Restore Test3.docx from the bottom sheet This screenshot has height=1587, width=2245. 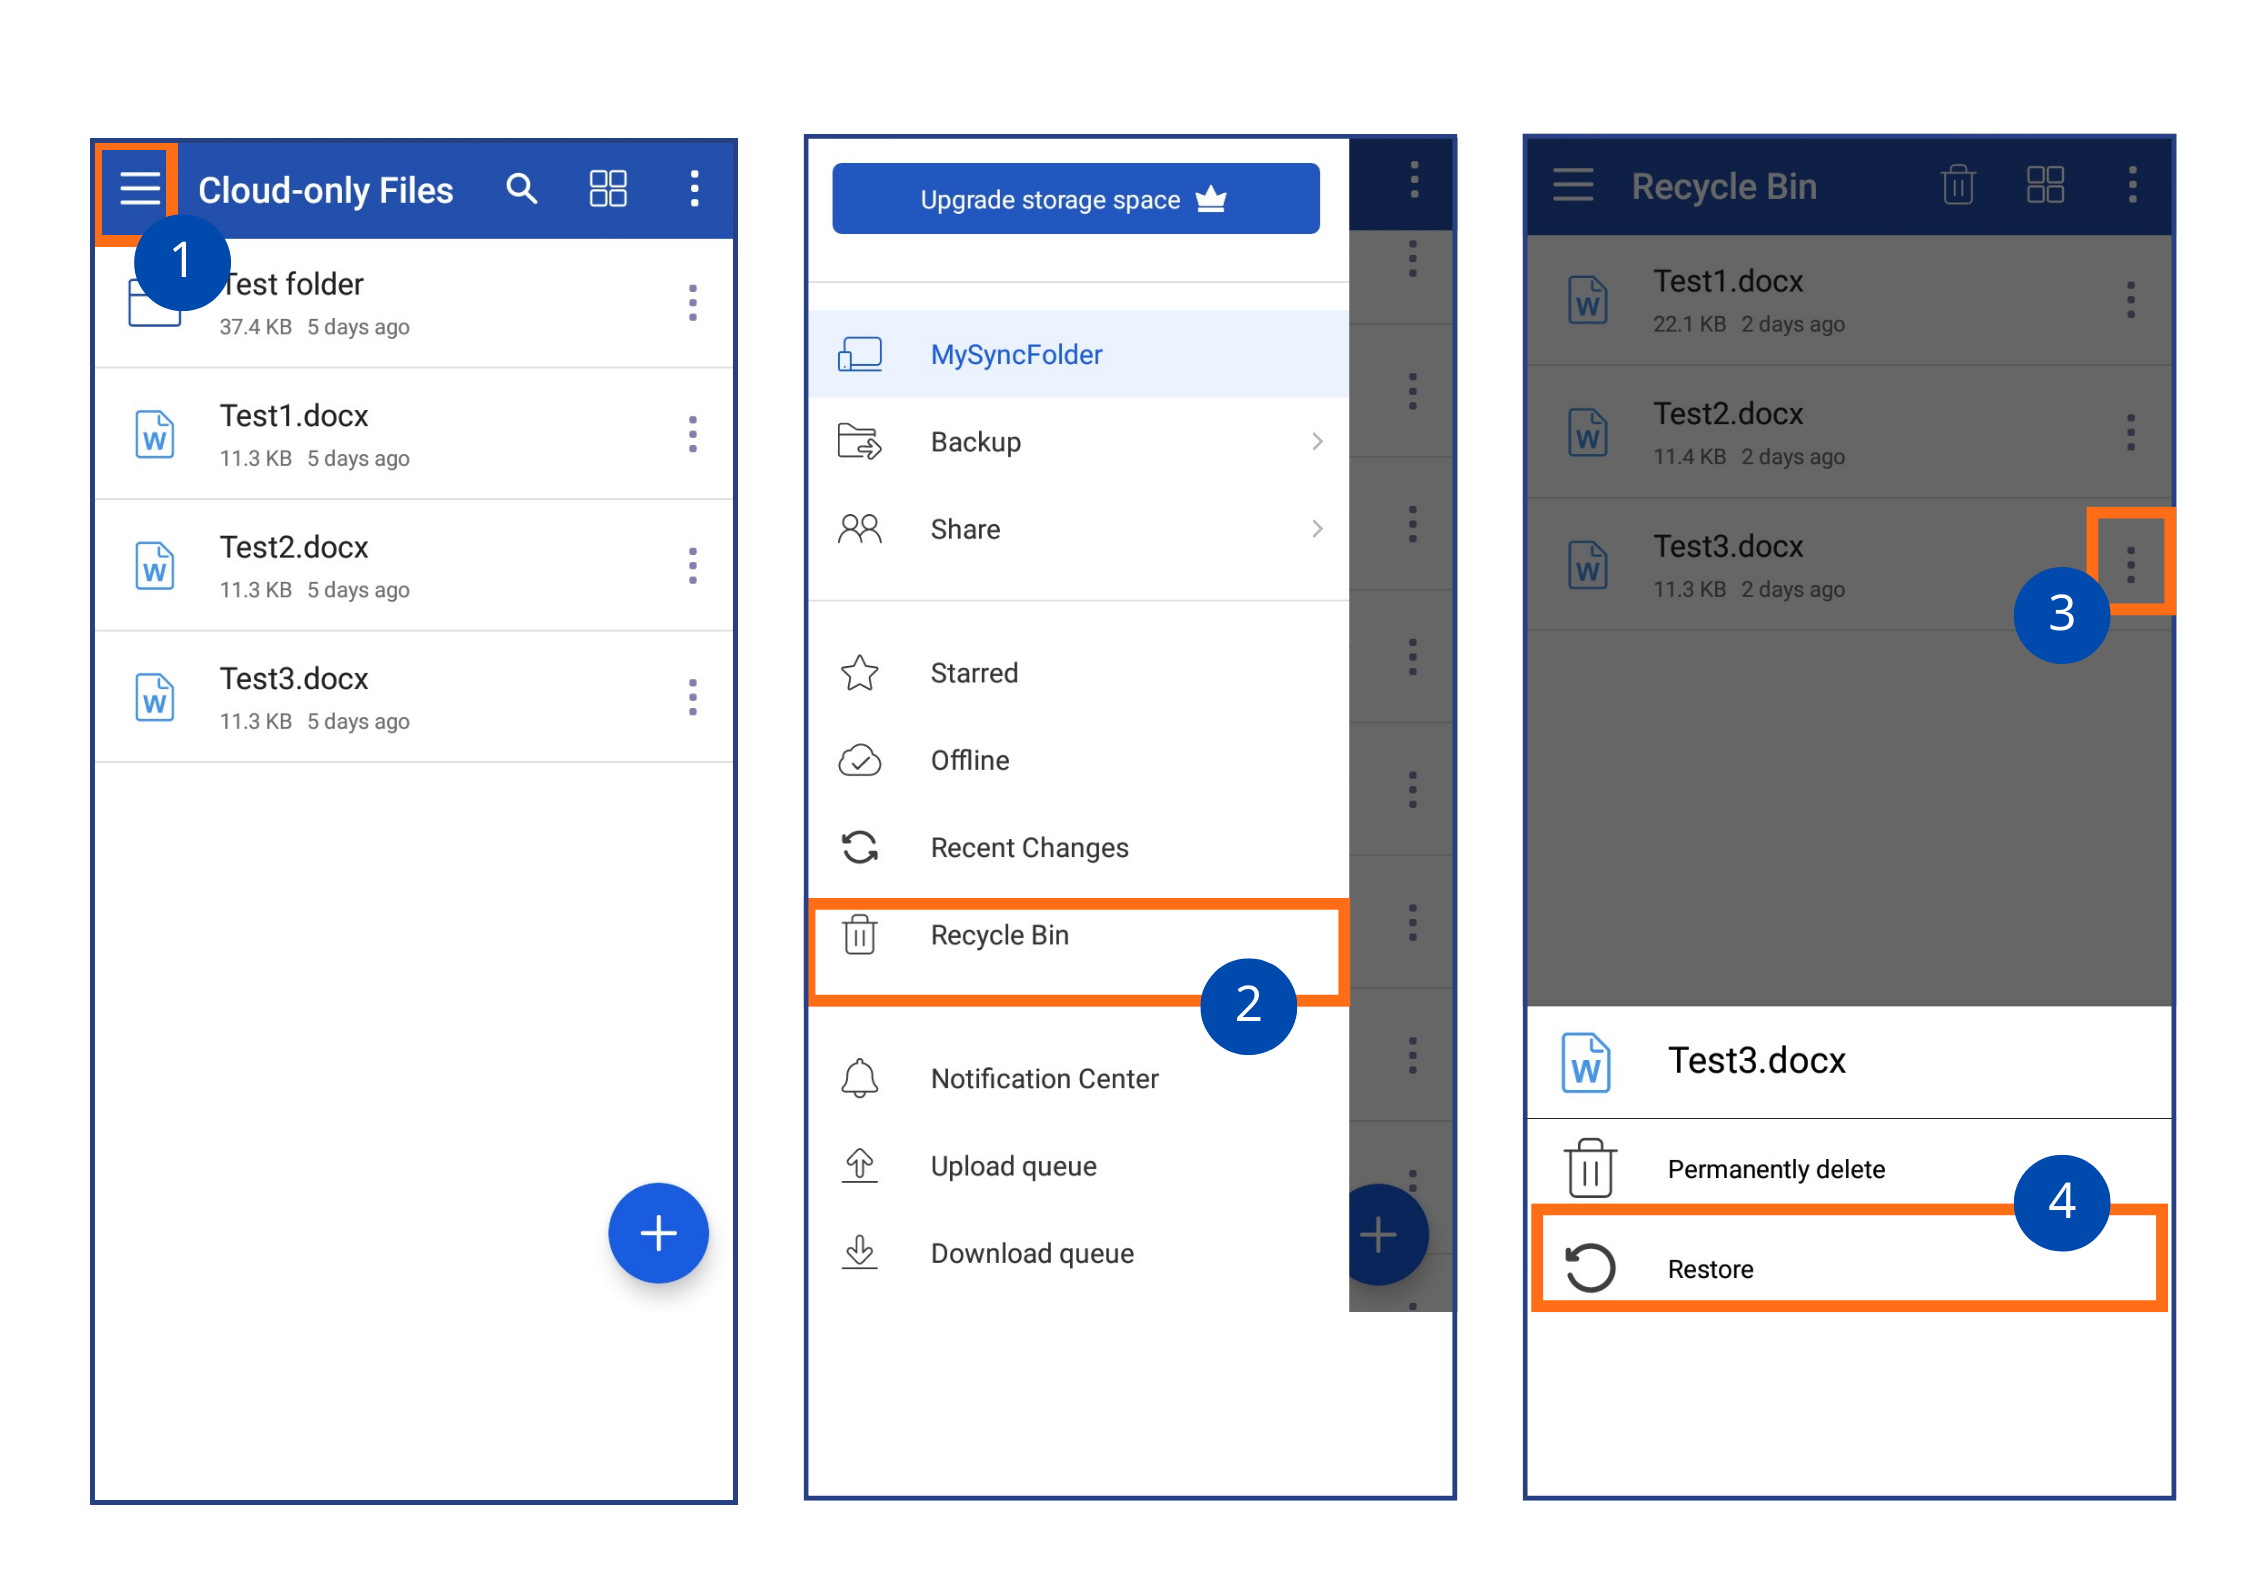1848,1268
